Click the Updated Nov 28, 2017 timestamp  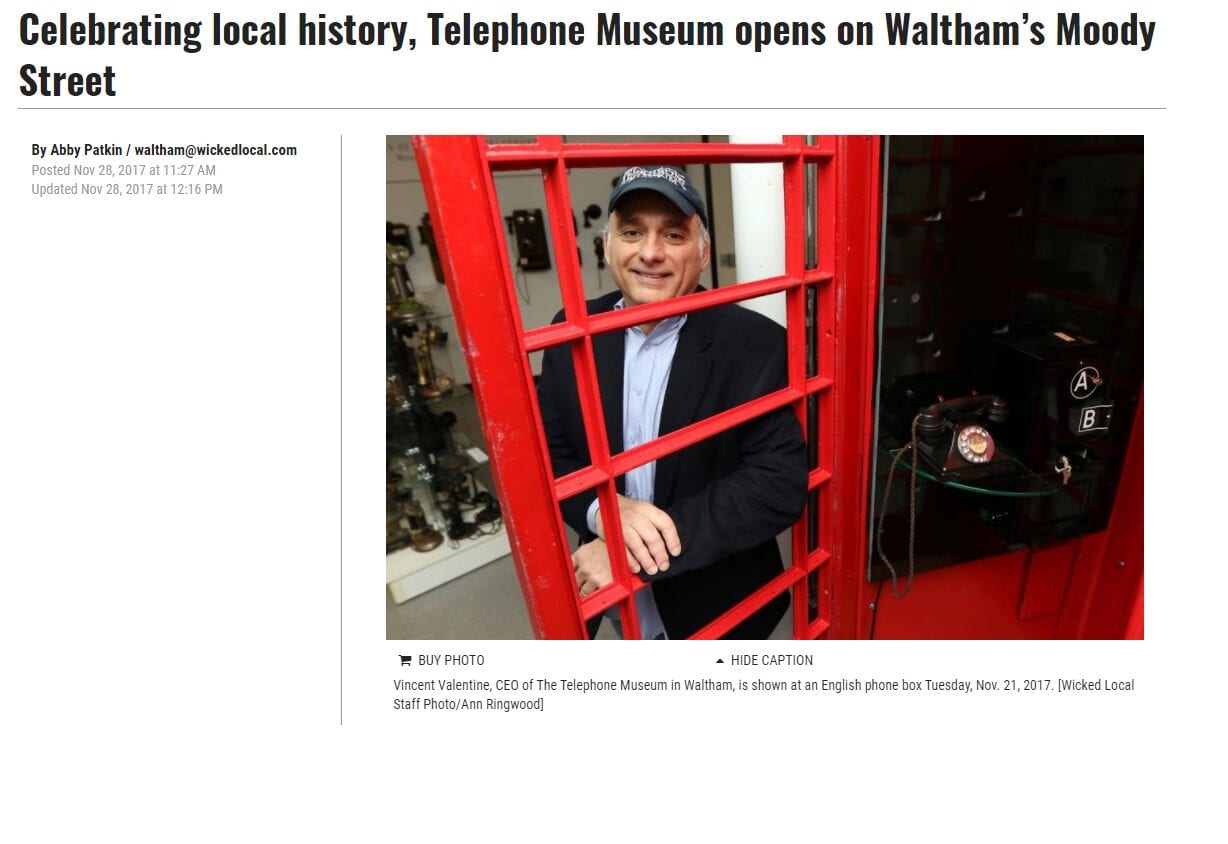pos(127,189)
